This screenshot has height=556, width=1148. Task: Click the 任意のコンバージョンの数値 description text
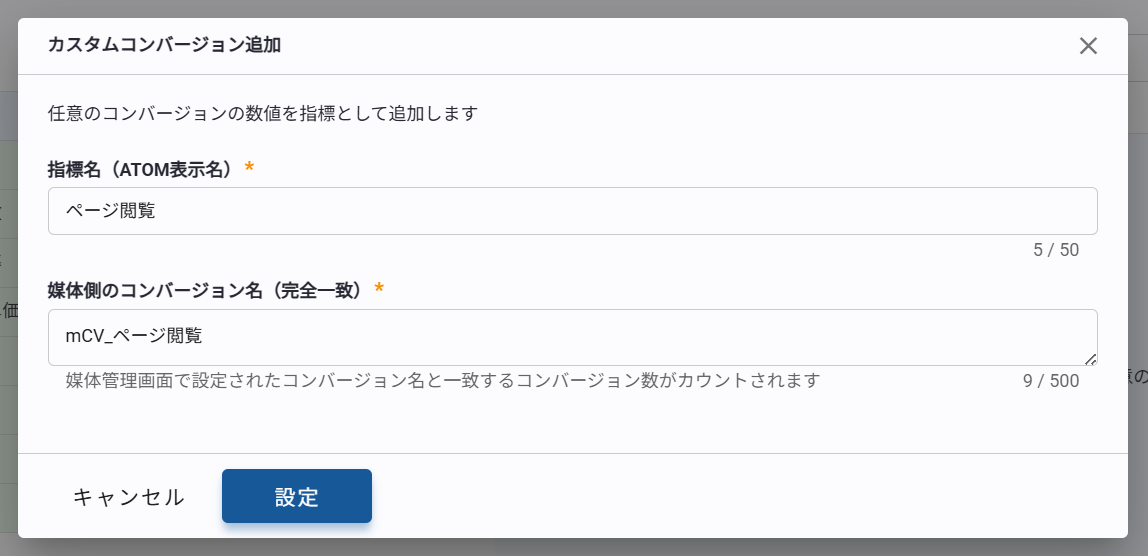pos(262,113)
